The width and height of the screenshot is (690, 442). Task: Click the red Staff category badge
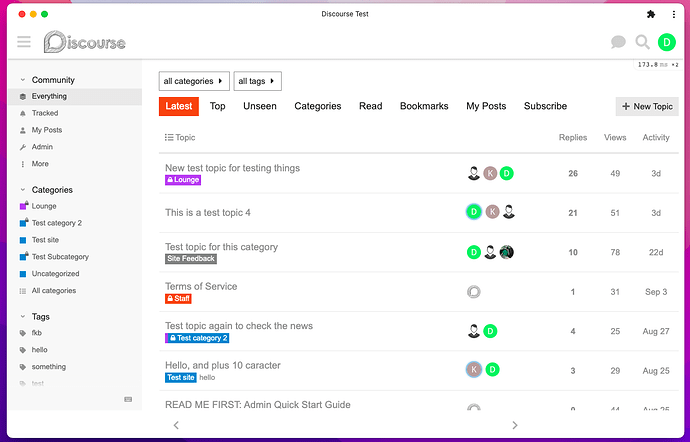(x=178, y=298)
